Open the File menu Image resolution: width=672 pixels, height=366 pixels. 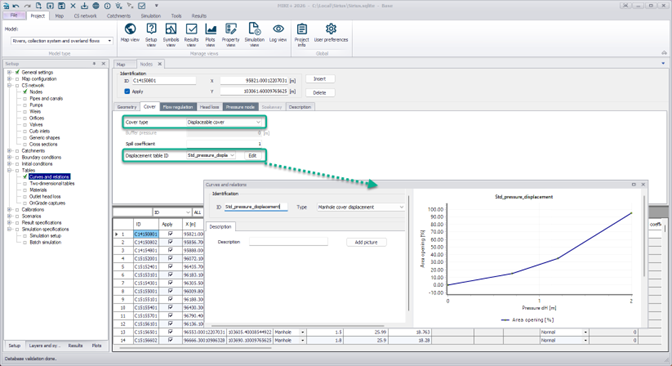[x=14, y=15]
